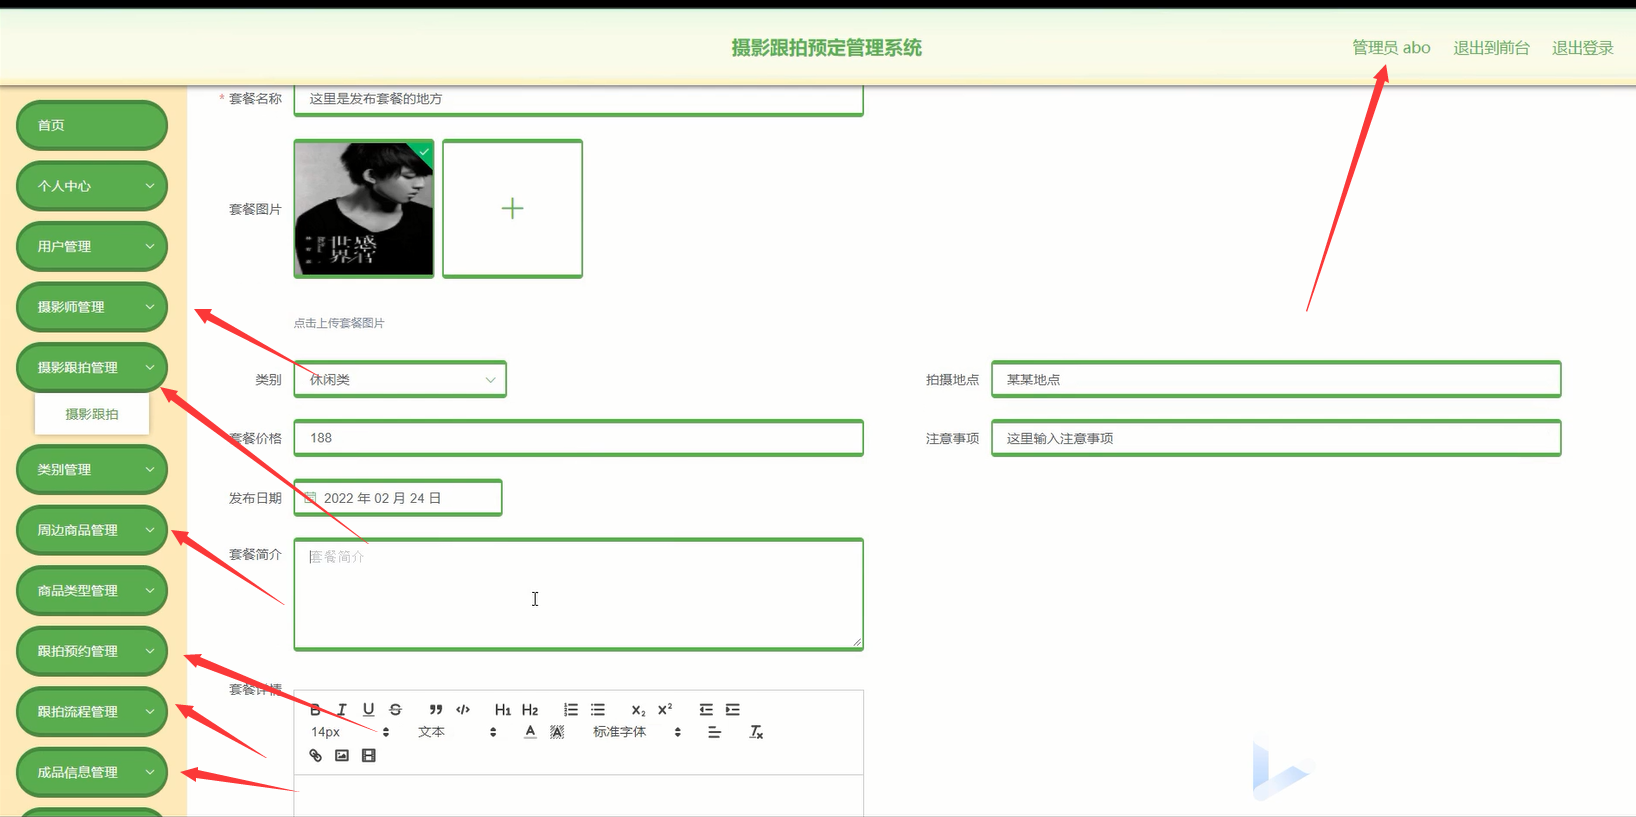Click the 套餐简介 text area

pos(578,594)
